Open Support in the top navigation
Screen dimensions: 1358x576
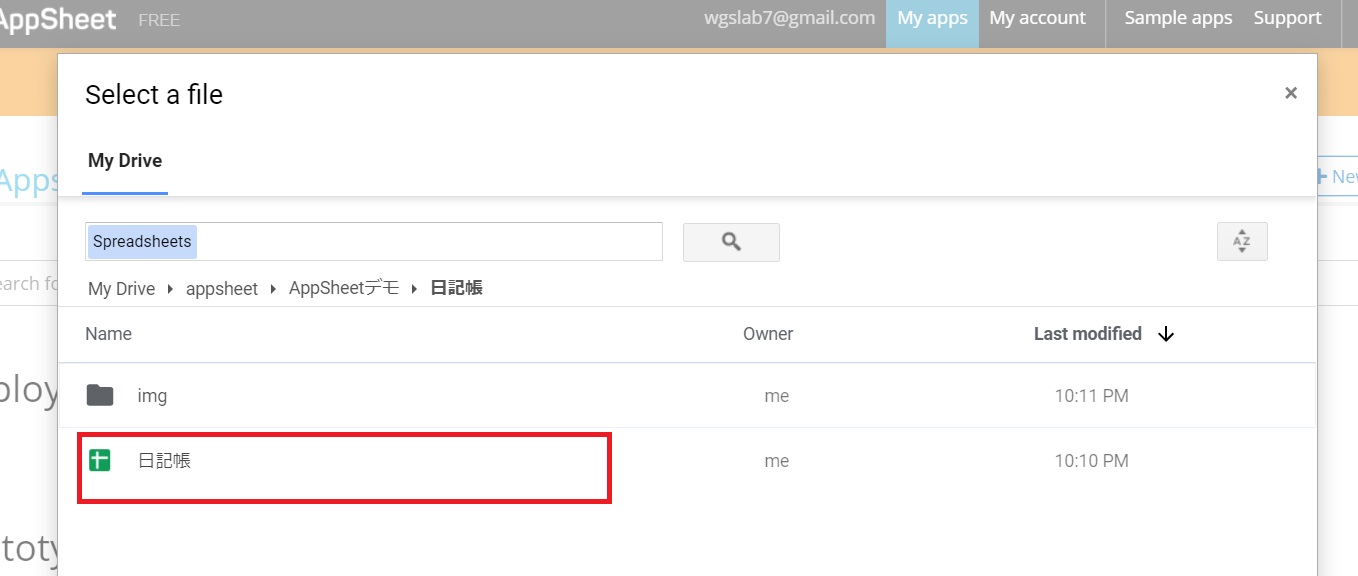[x=1288, y=19]
